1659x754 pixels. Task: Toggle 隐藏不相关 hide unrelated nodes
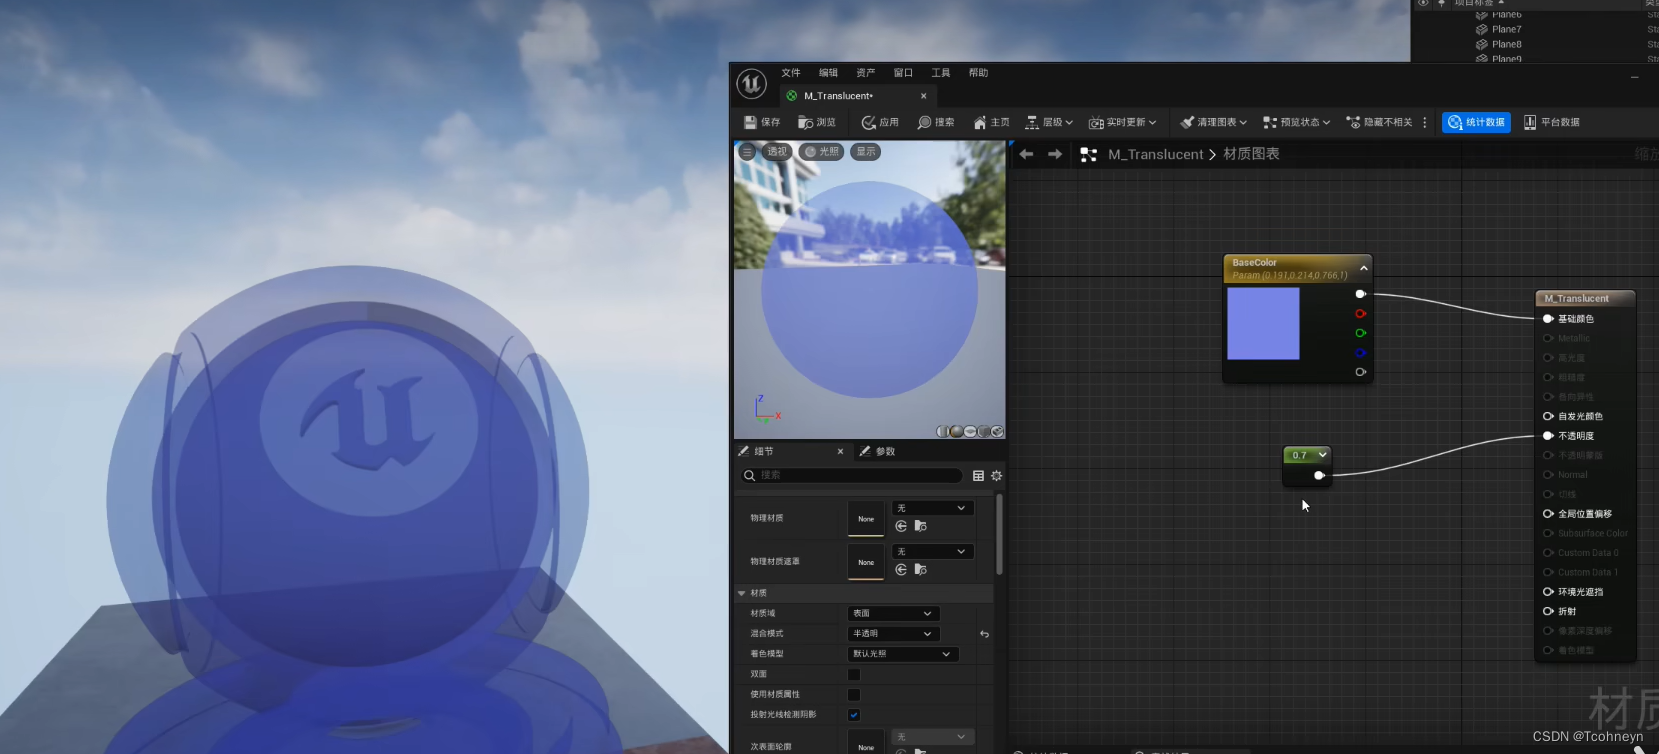[x=1379, y=122]
